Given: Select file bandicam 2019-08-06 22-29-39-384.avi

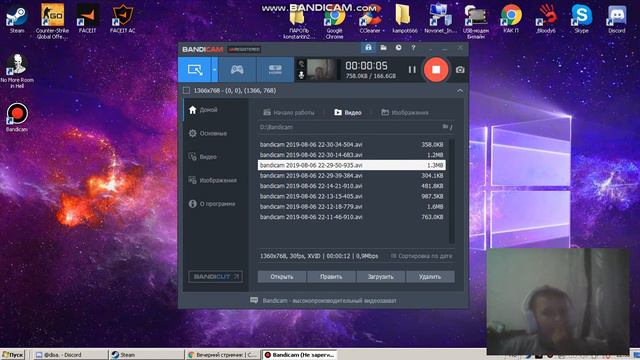Looking at the screenshot, I should click(x=351, y=176).
